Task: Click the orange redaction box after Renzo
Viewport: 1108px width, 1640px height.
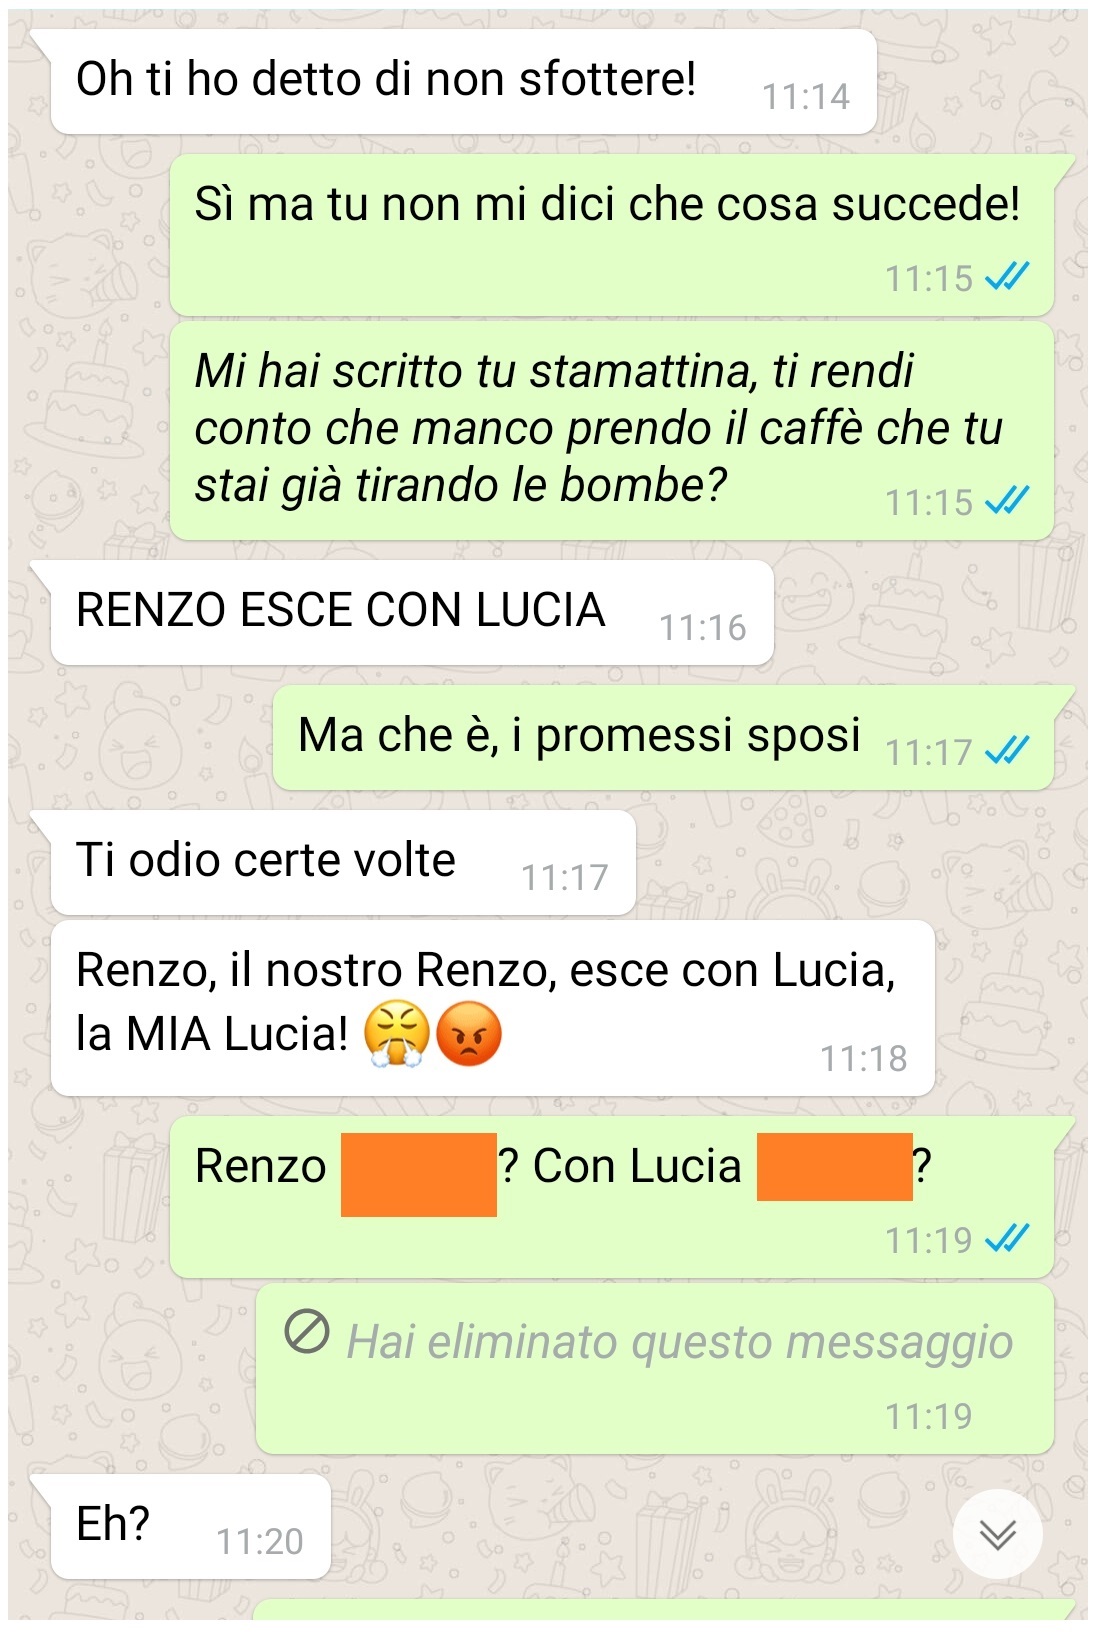Action: coord(419,1175)
